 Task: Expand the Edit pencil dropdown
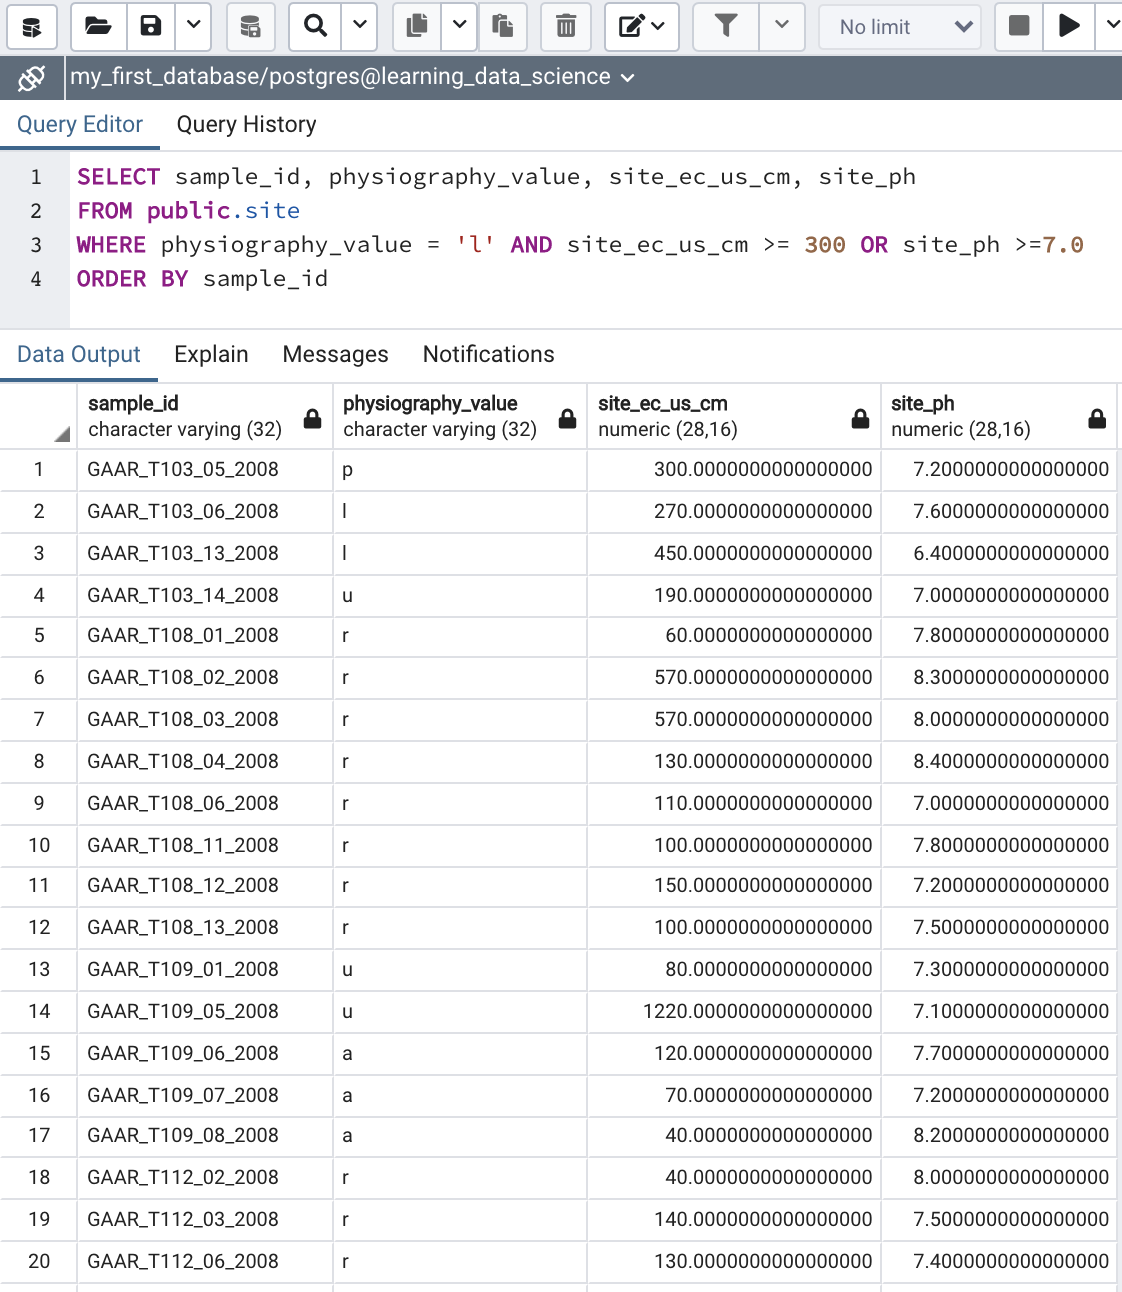[x=642, y=26]
